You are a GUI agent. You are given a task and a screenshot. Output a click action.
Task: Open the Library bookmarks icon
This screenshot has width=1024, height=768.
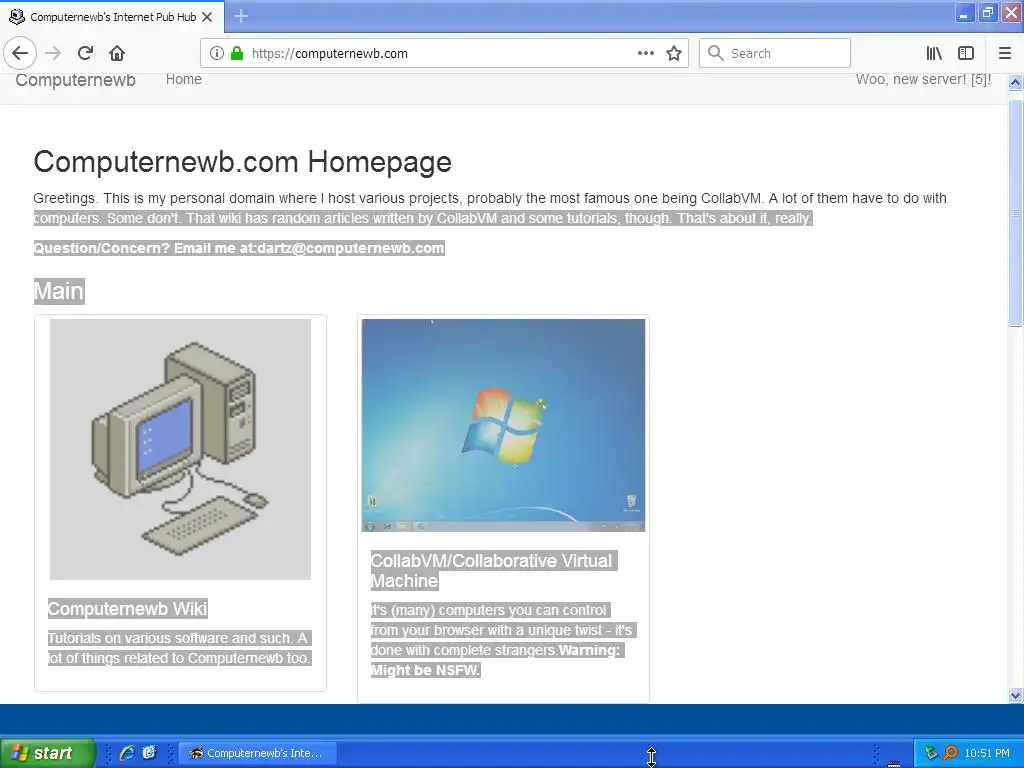click(x=934, y=54)
